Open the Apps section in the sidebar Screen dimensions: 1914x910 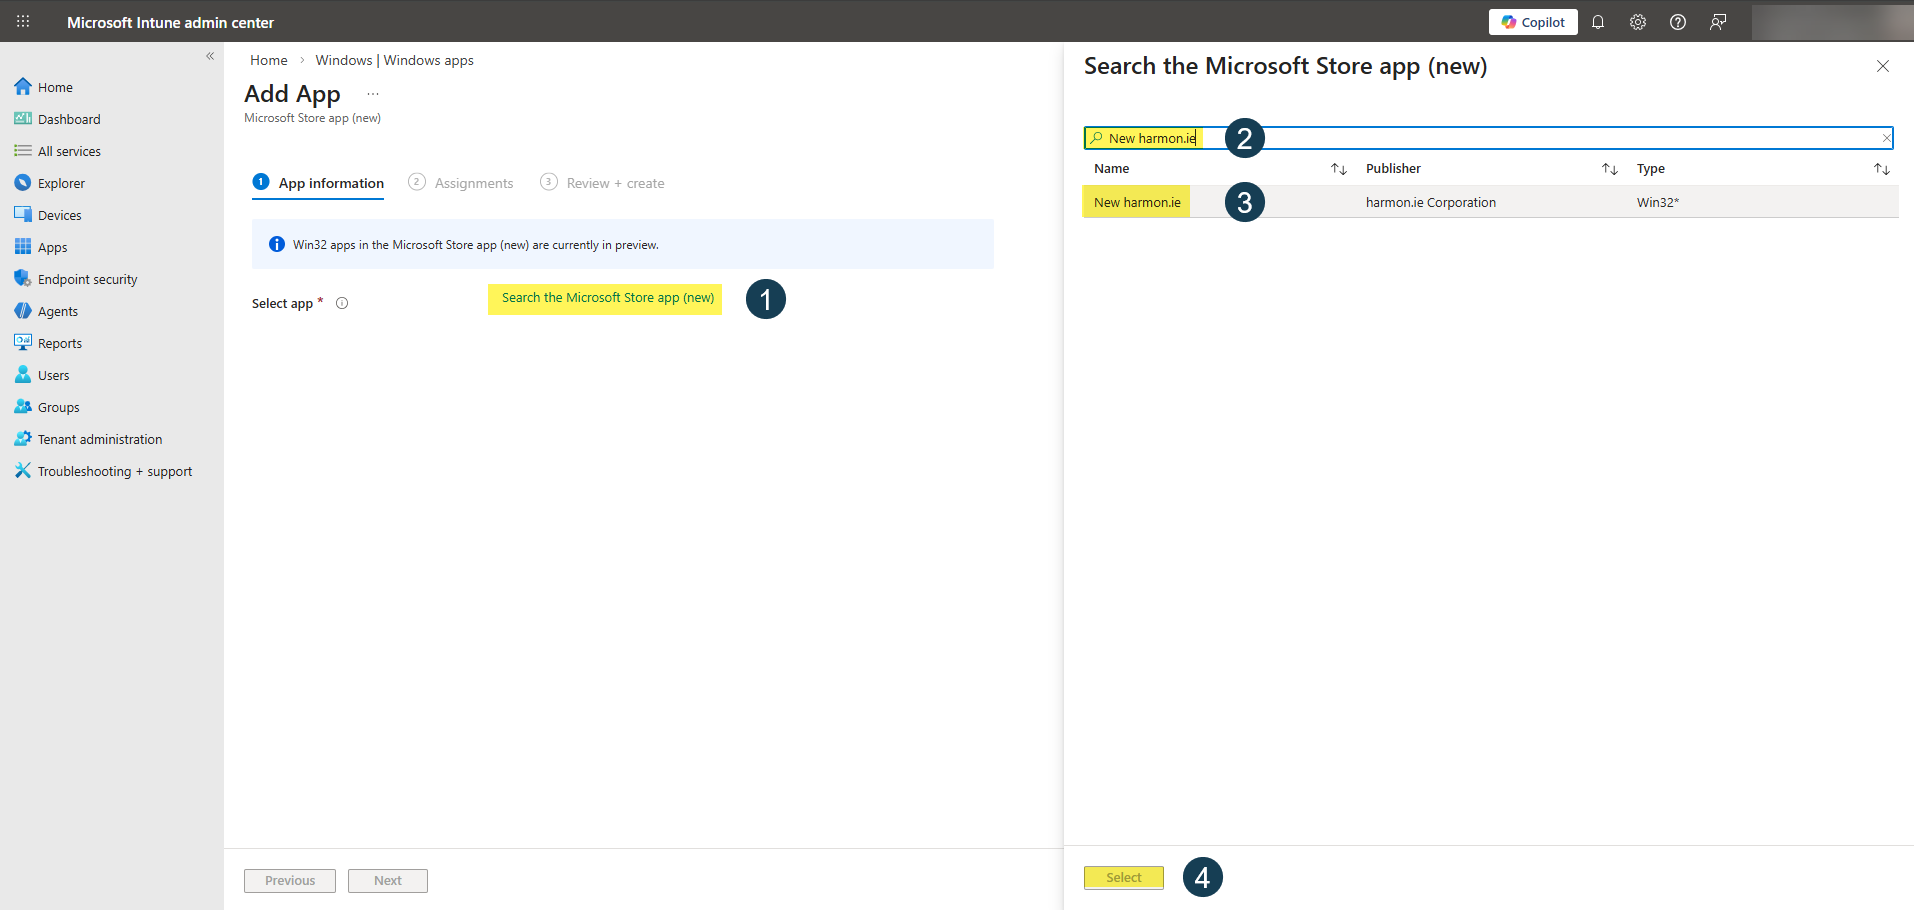[x=52, y=246]
